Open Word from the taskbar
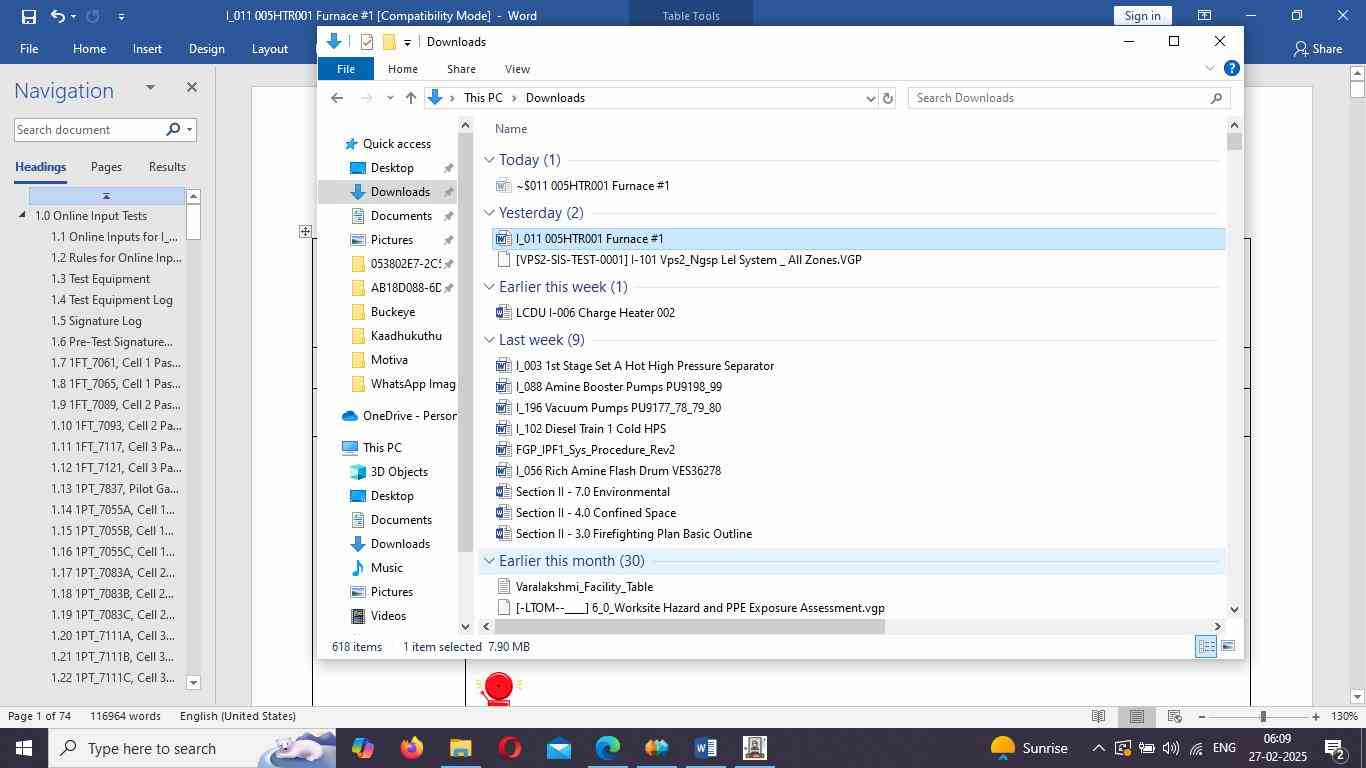The height and width of the screenshot is (768, 1366). 705,748
